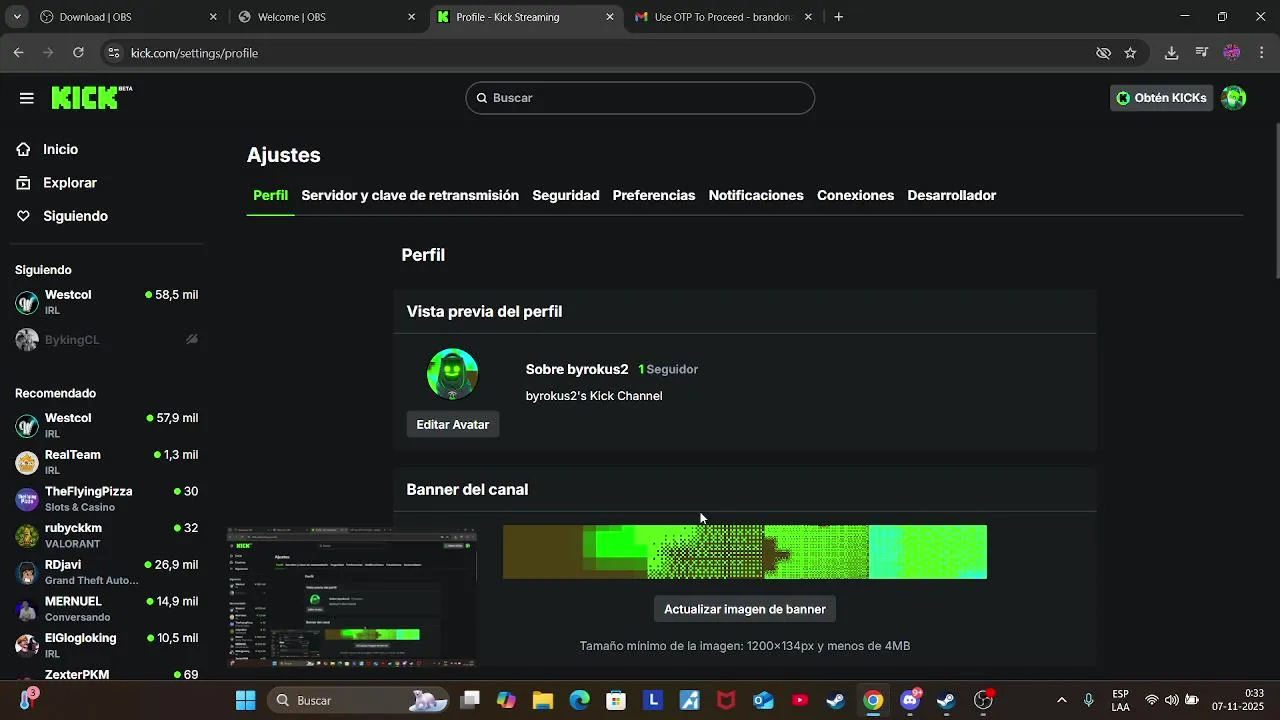This screenshot has width=1280, height=720.
Task: Click the Editar Avatar button
Action: click(x=453, y=425)
